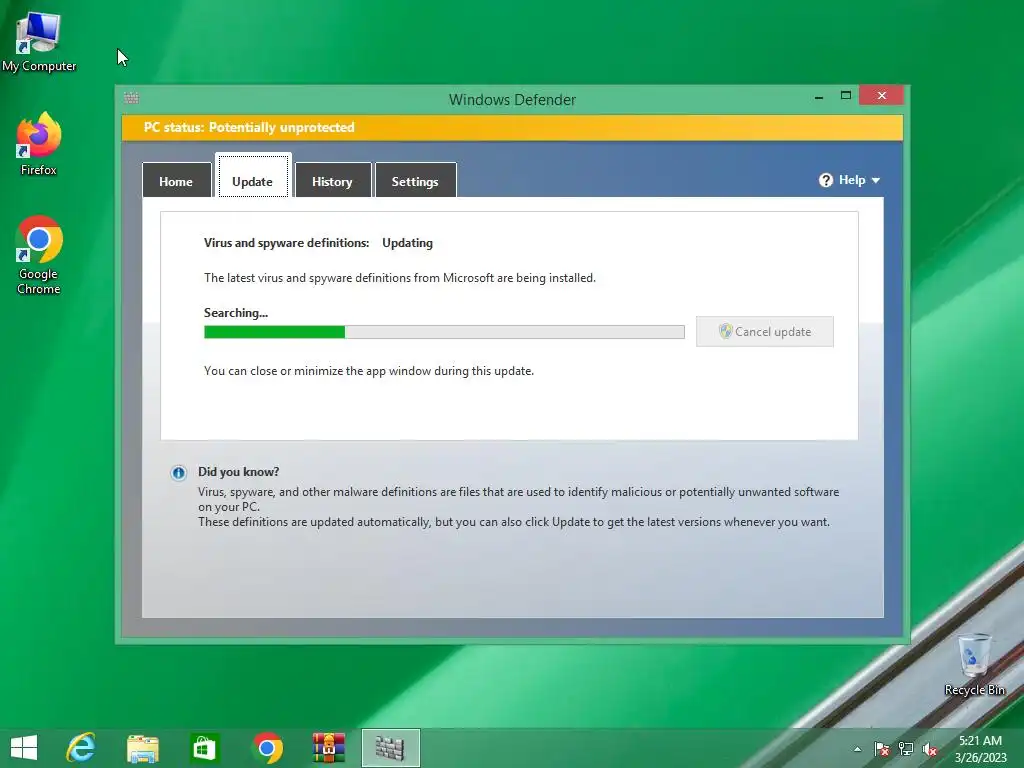This screenshot has width=1024, height=768.
Task: Click the Windows Start button
Action: pyautogui.click(x=24, y=748)
